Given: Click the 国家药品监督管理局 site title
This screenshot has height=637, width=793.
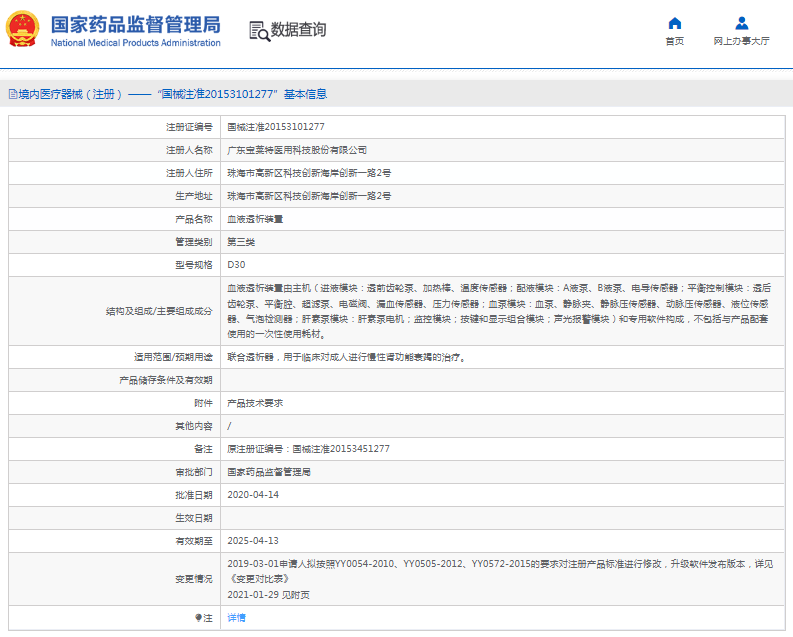Looking at the screenshot, I should click(x=135, y=24).
